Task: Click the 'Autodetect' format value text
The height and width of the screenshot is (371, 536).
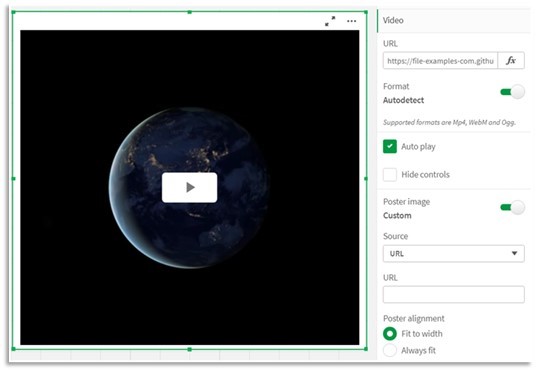Action: [x=403, y=100]
